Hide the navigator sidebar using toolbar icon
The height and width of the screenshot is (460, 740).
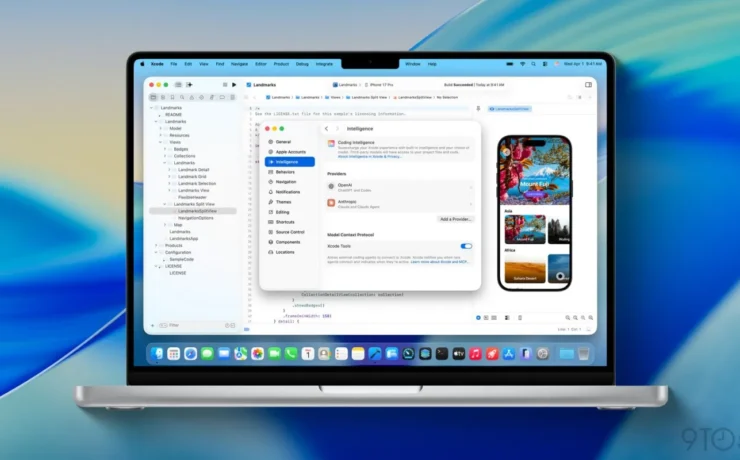point(178,85)
